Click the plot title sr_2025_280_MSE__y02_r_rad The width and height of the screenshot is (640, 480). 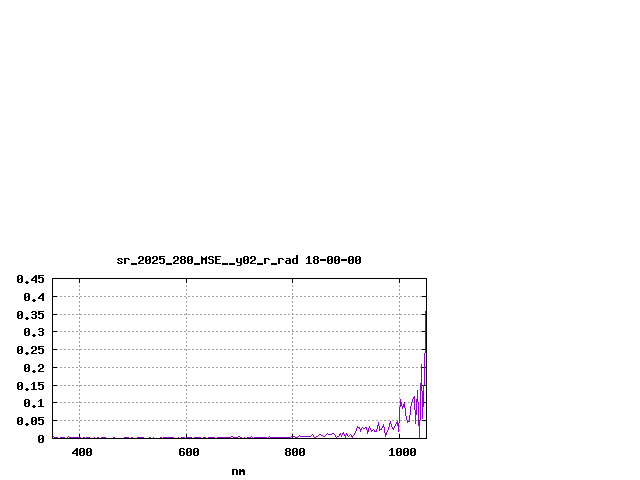pyautogui.click(x=207, y=260)
